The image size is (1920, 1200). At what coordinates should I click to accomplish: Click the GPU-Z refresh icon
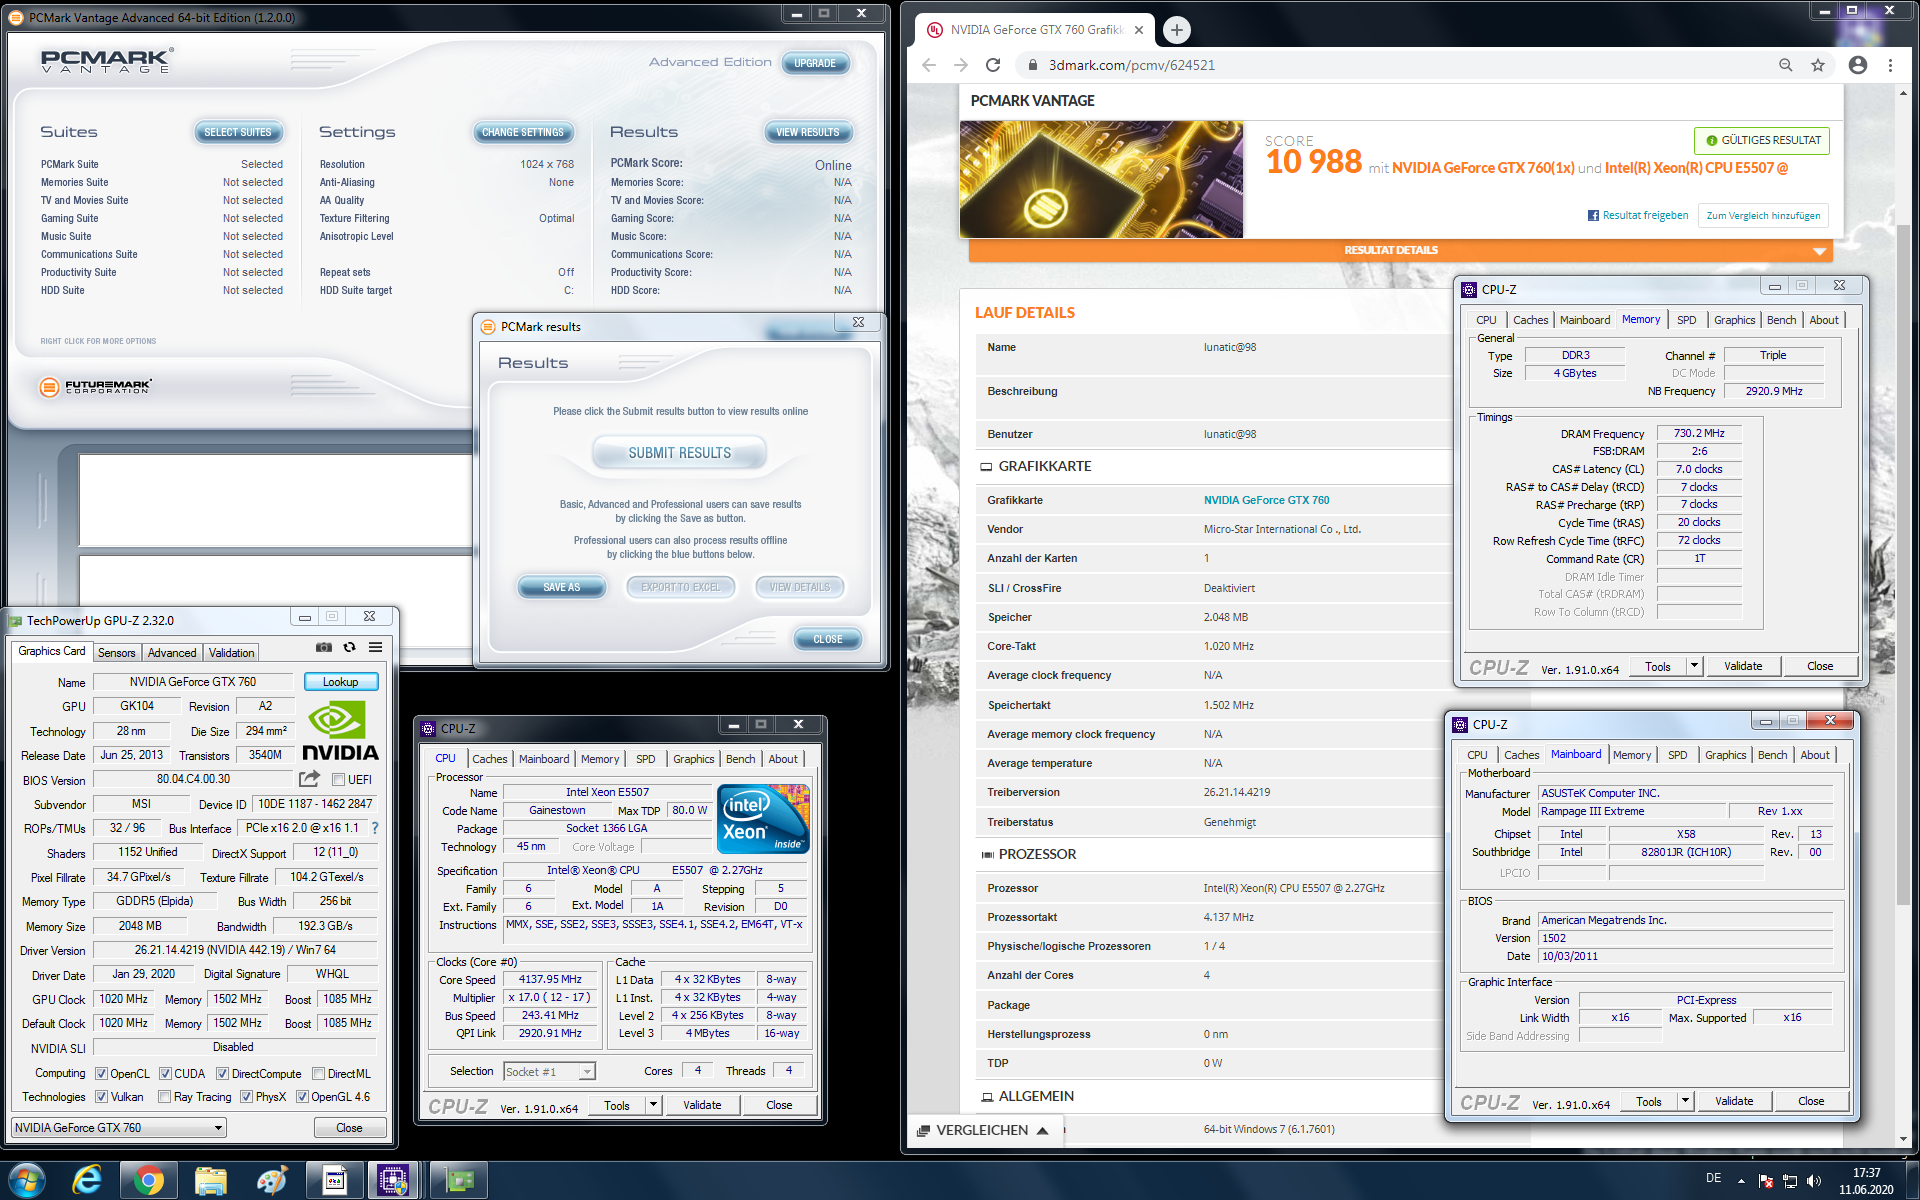349,648
